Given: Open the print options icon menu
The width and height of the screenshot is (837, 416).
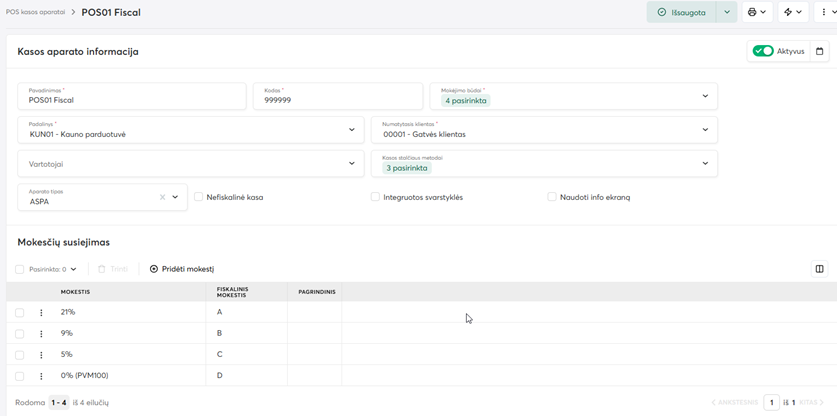Looking at the screenshot, I should 757,13.
